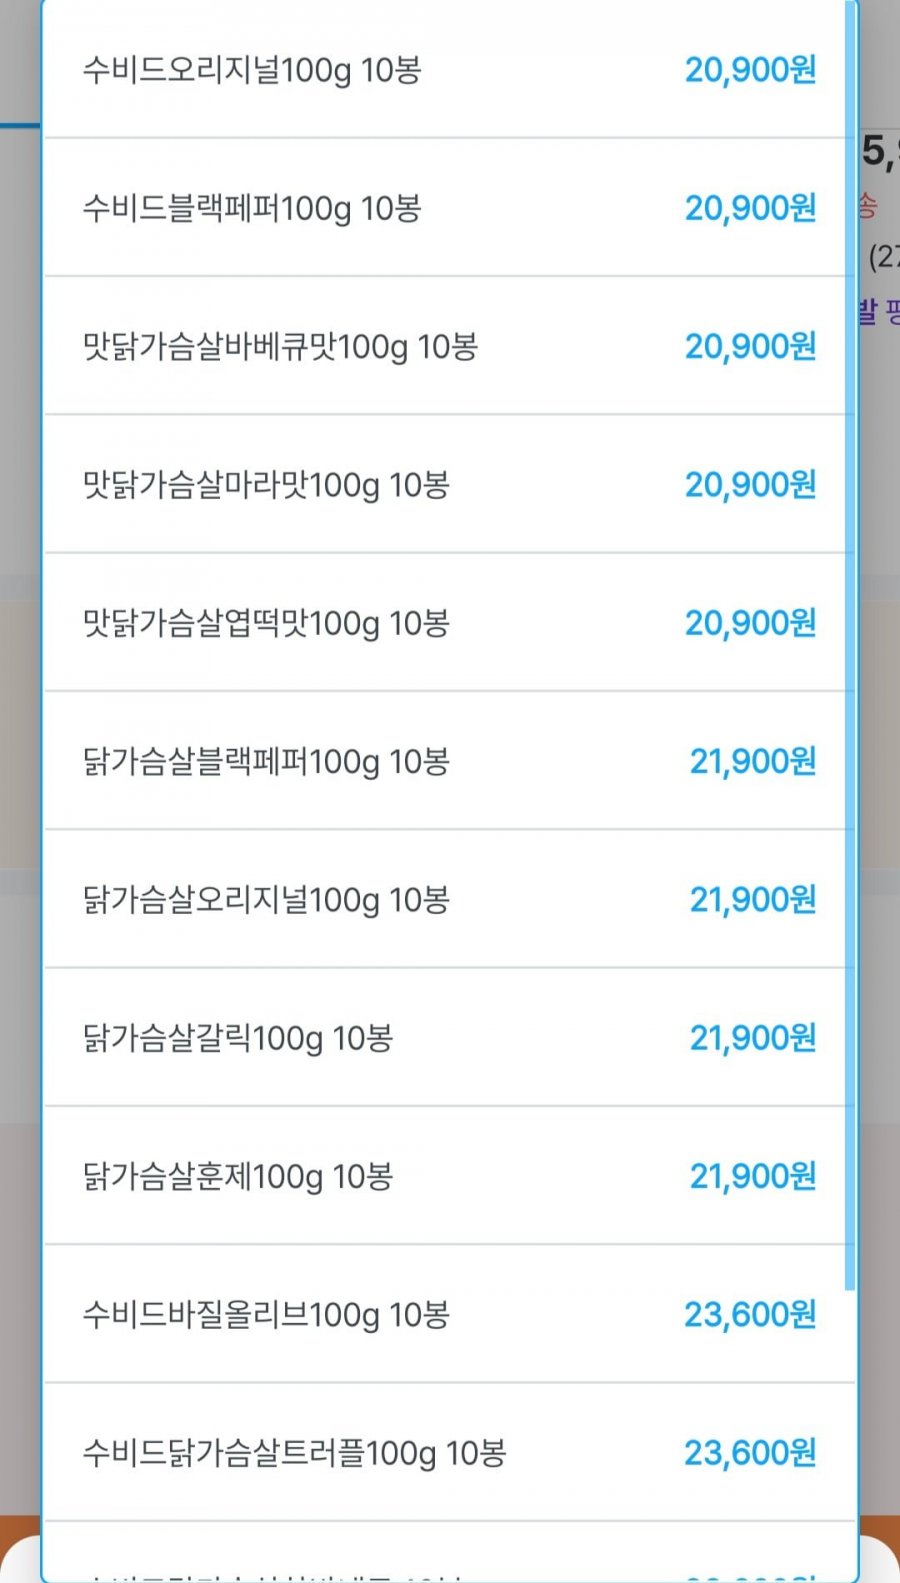
Task: Click 23,600원 price of 수비드닭가슴살트러플
Action: (750, 1452)
